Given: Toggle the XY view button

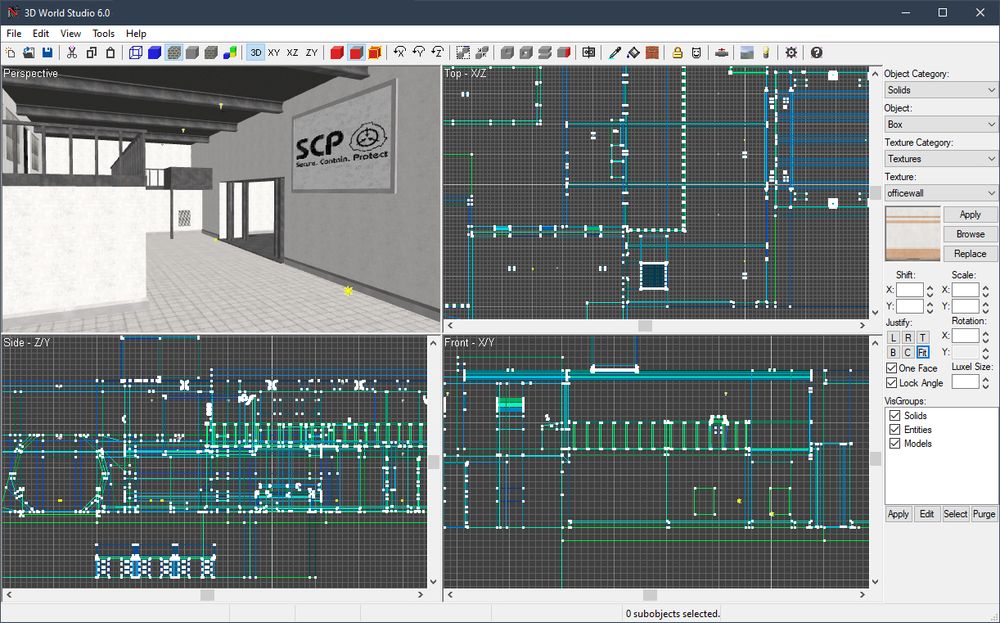Looking at the screenshot, I should coord(274,52).
